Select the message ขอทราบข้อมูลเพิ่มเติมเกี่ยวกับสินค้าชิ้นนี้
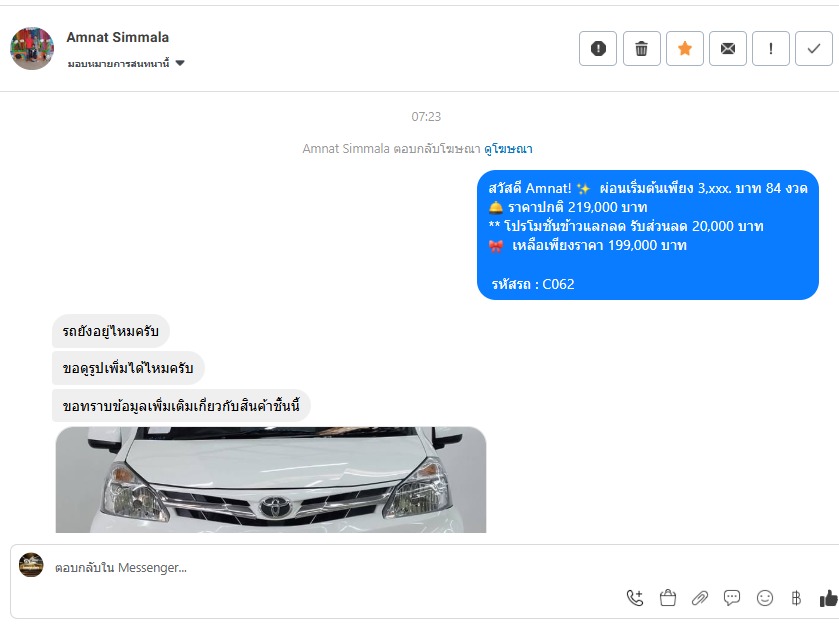 (x=181, y=406)
